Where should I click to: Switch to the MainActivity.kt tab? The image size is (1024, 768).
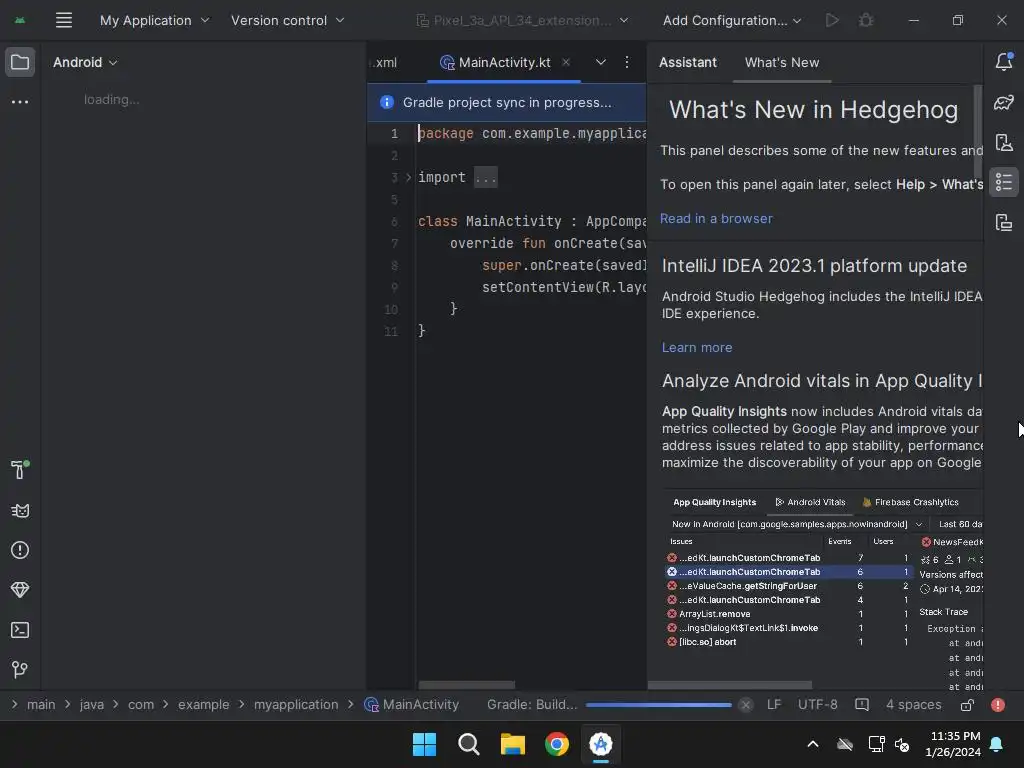(x=504, y=62)
